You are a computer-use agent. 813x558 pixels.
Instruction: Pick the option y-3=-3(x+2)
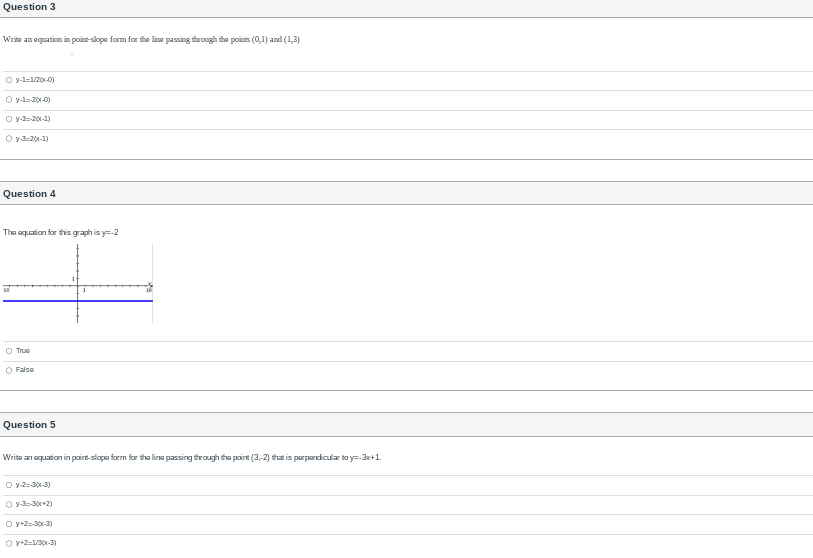9,505
